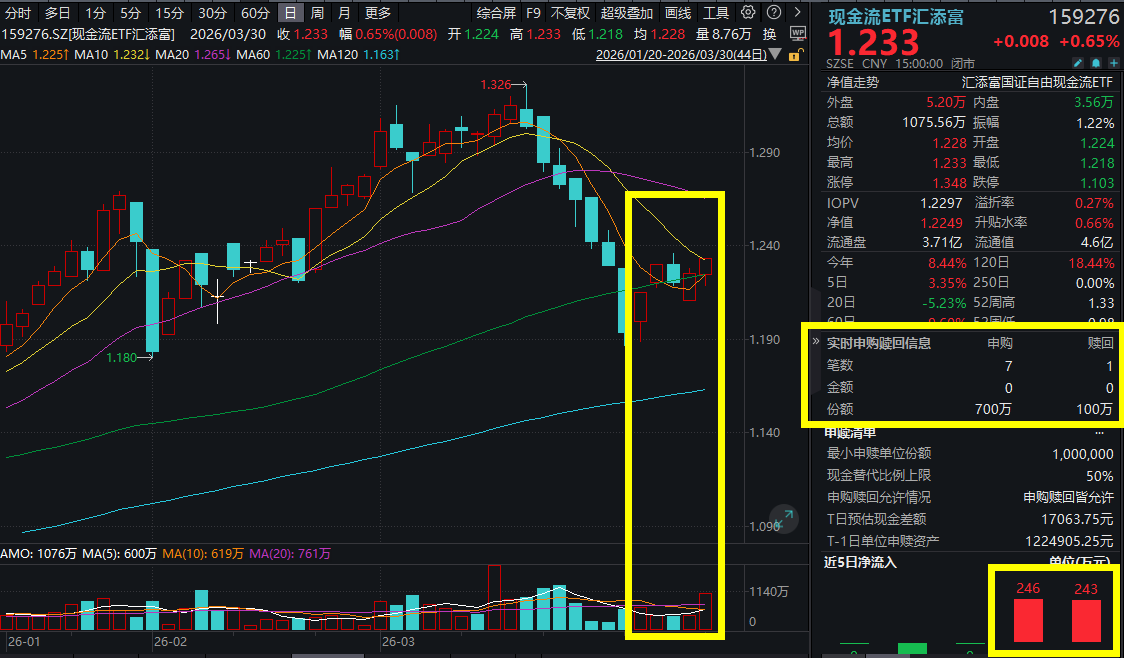Add to watchlist with the plus icon
The image size is (1124, 658).
(x=1112, y=62)
